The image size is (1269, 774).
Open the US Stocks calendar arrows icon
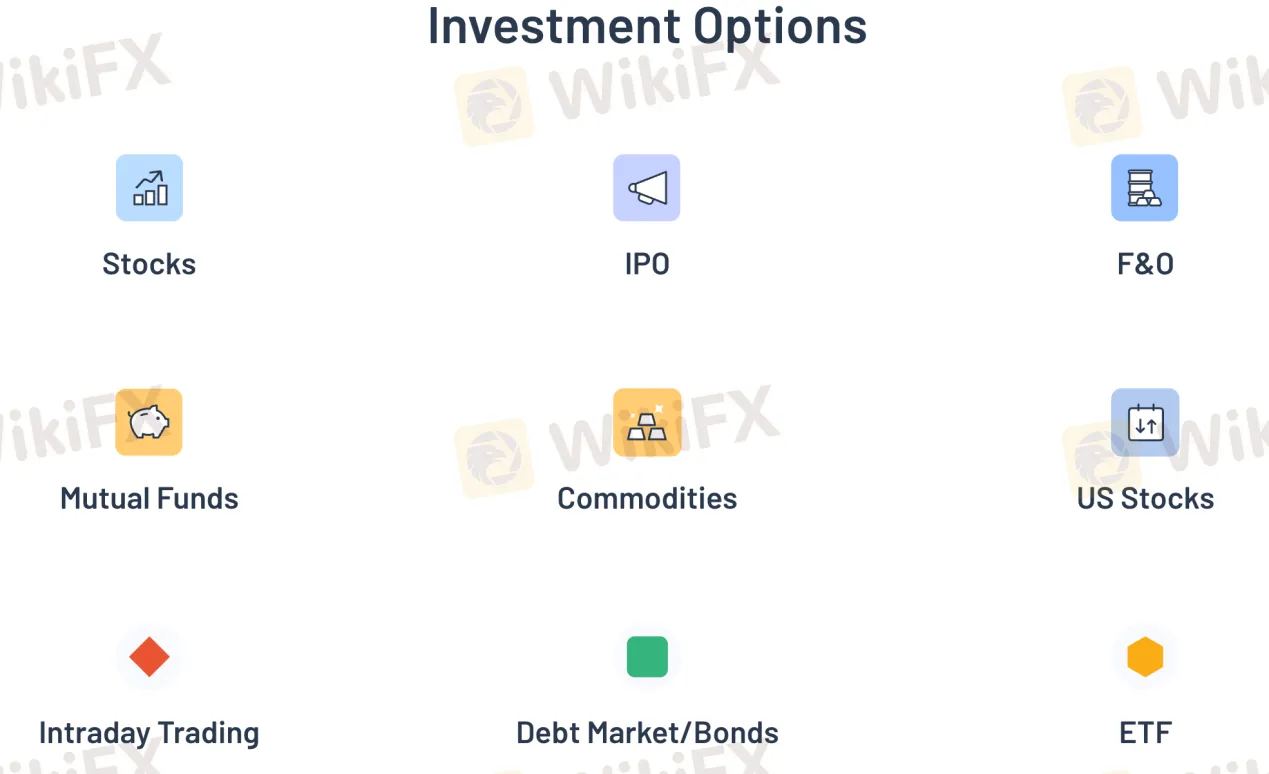click(1144, 422)
